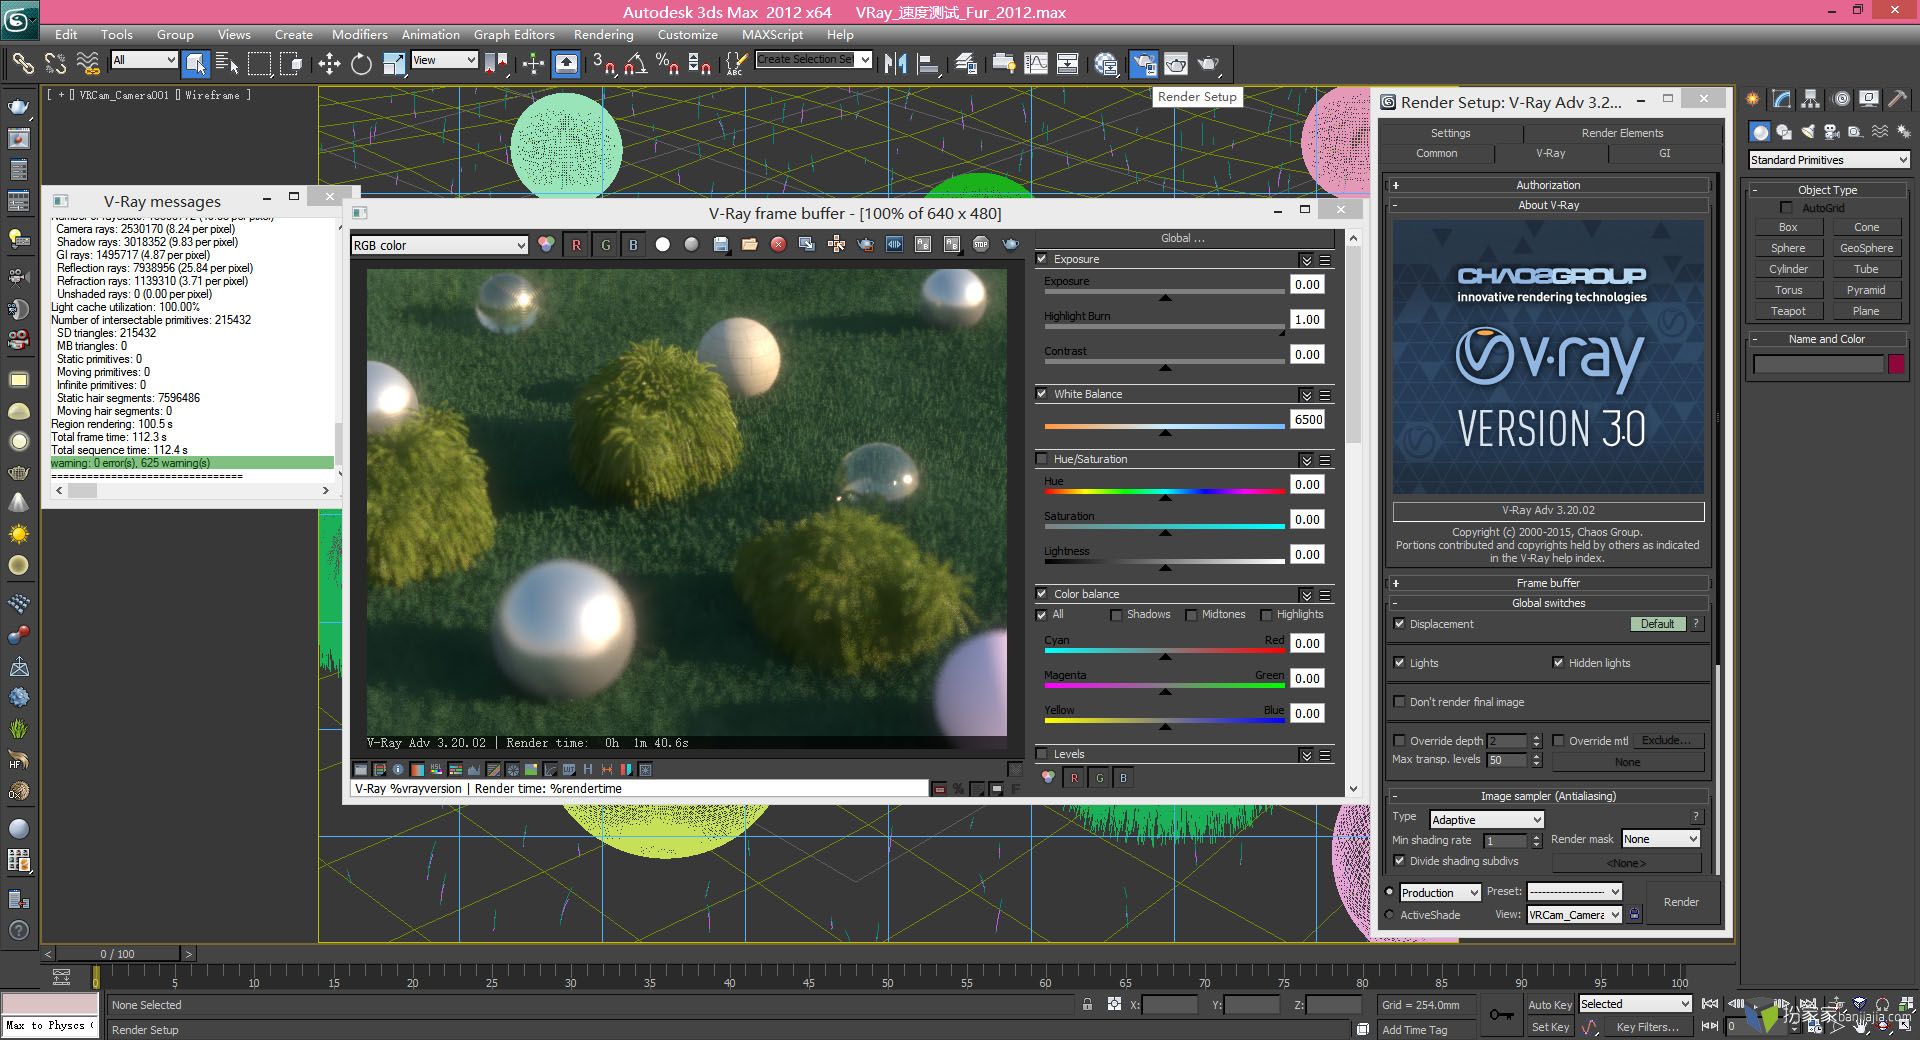This screenshot has width=1920, height=1040.
Task: Expand the Authorization rollout
Action: [1547, 185]
